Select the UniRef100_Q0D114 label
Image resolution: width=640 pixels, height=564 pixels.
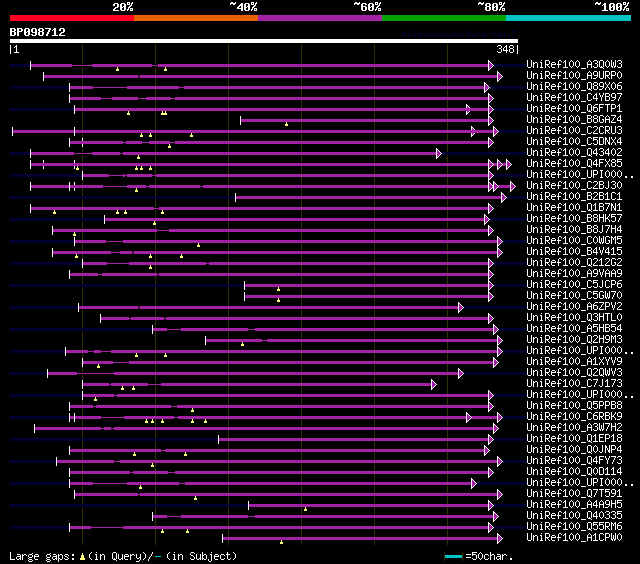[574, 472]
